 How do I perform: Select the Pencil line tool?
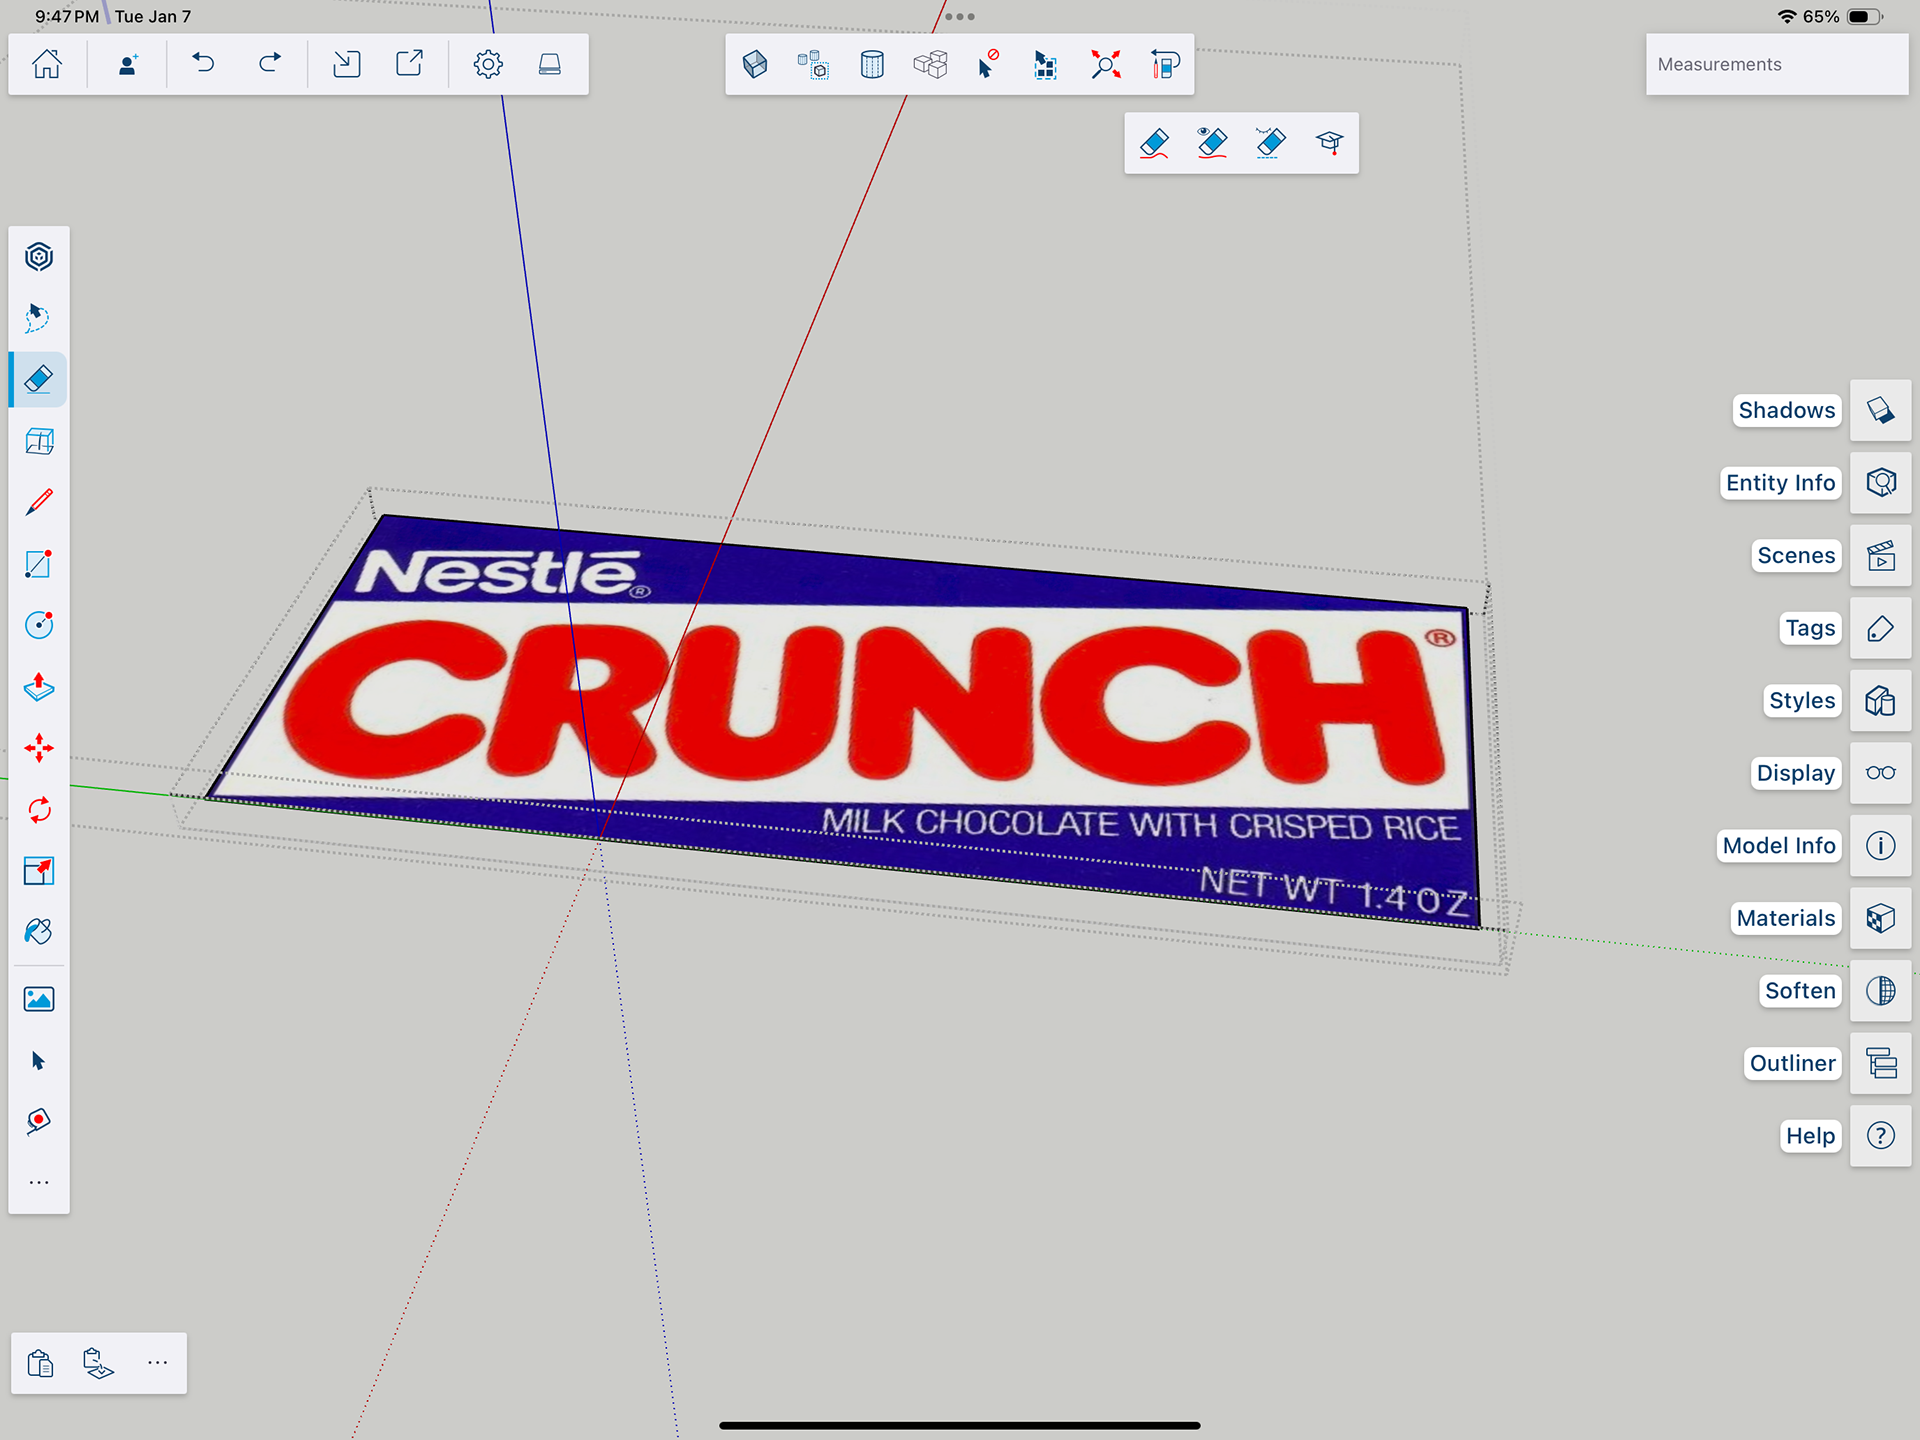coord(39,502)
